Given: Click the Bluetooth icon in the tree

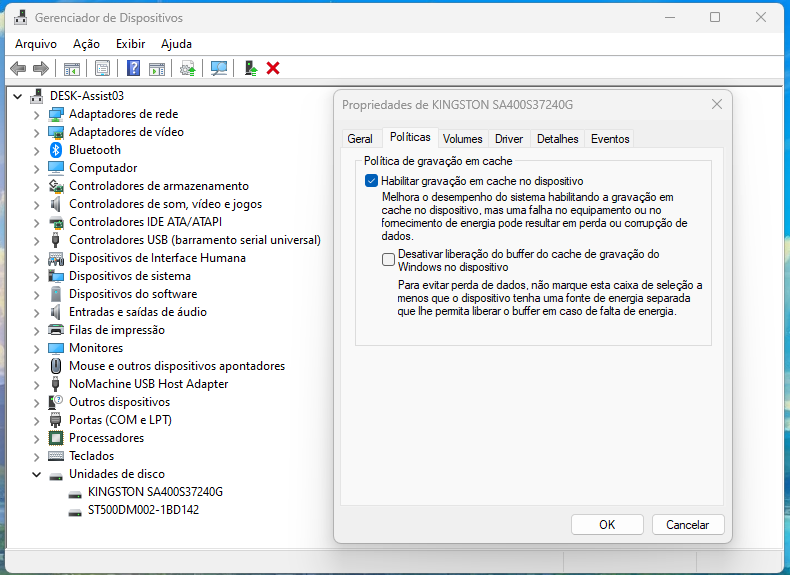Looking at the screenshot, I should click(56, 150).
